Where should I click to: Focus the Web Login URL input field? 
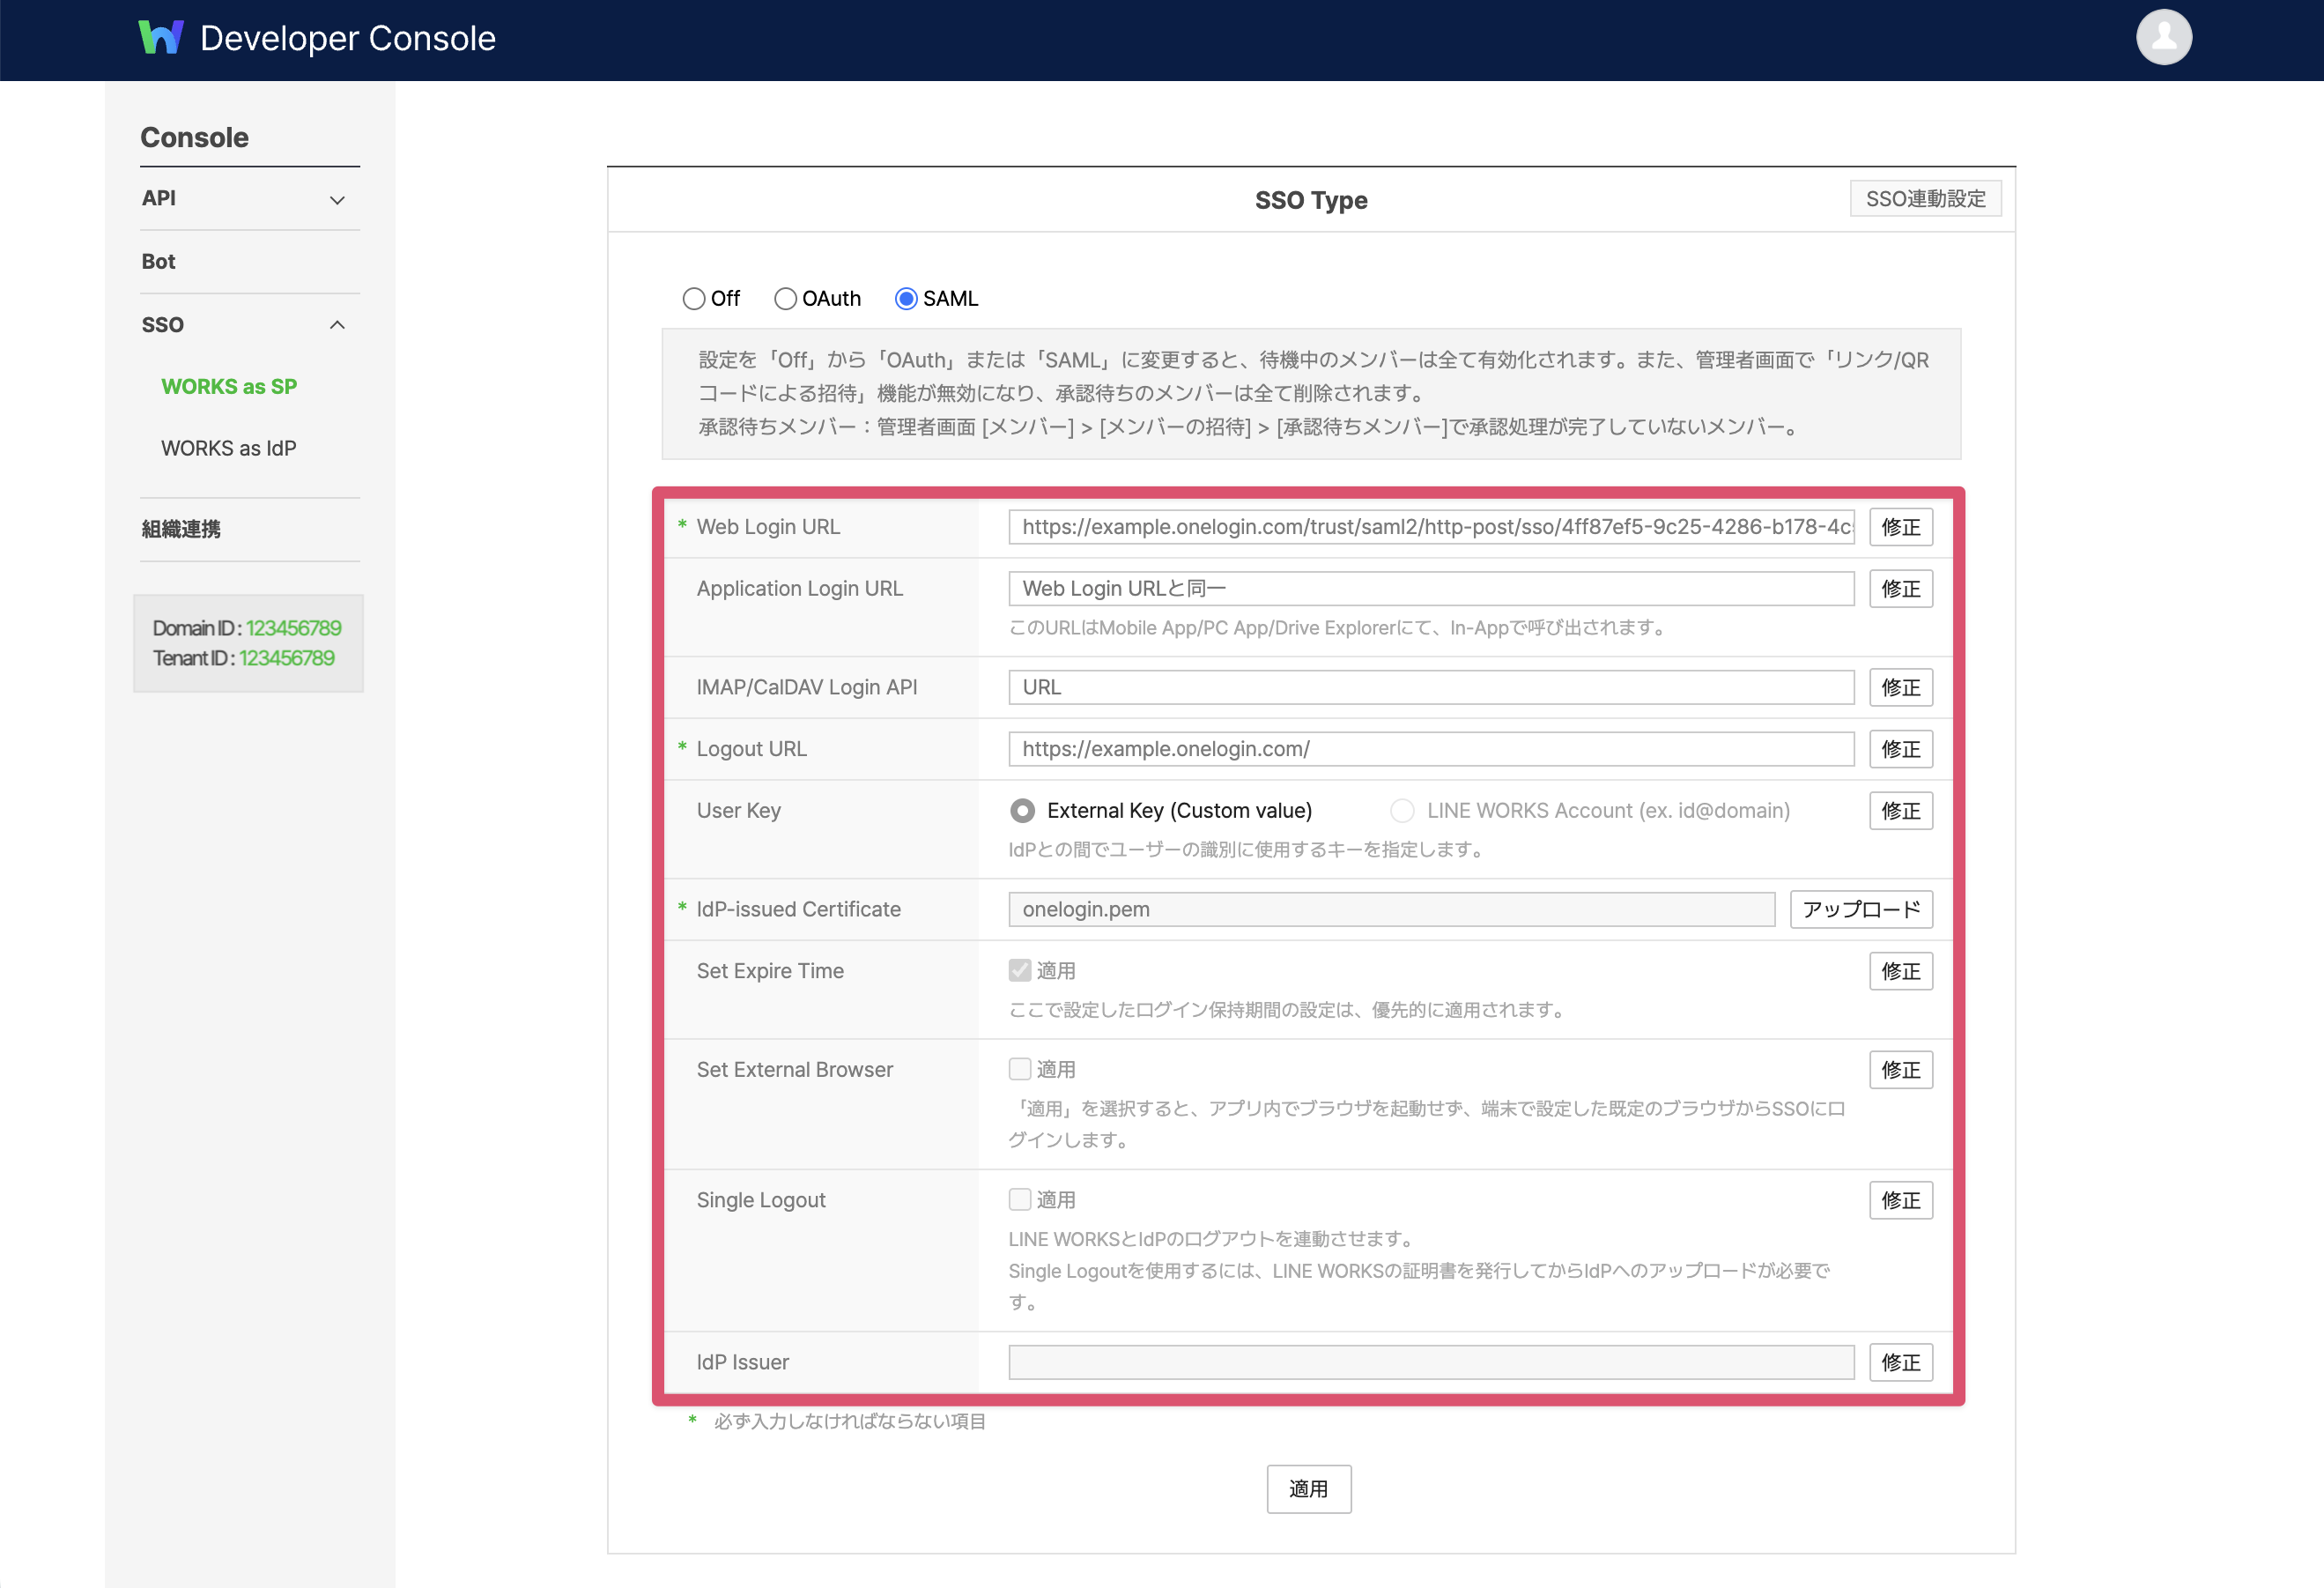pyautogui.click(x=1430, y=527)
